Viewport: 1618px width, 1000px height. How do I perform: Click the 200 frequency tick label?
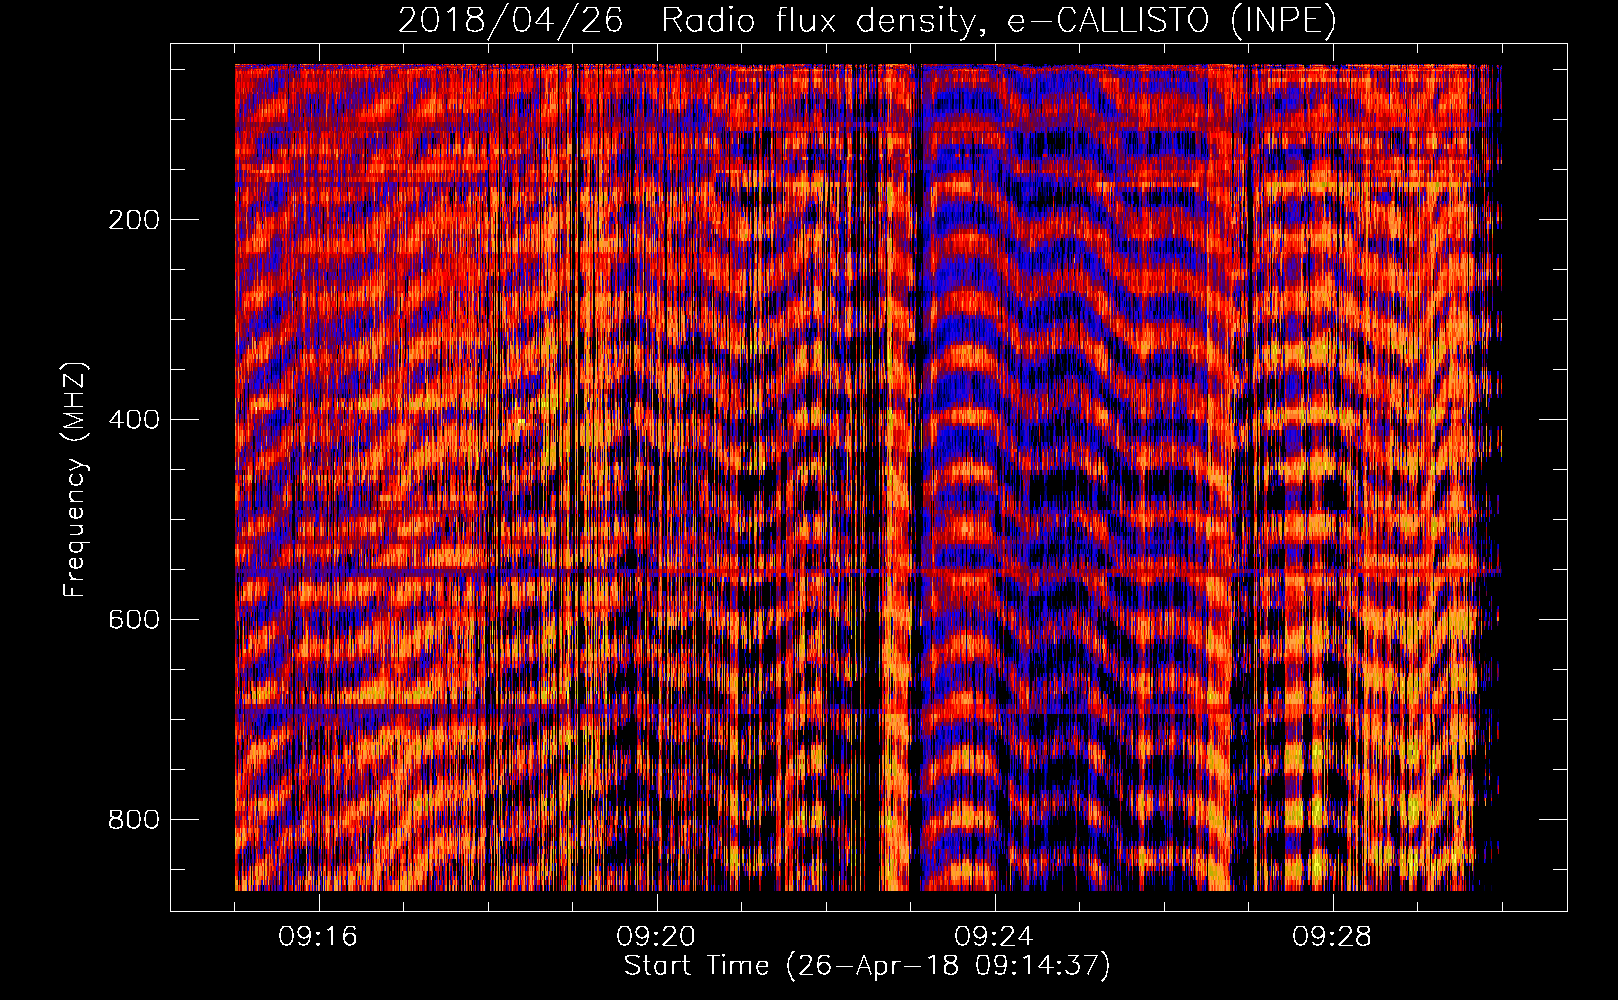pyautogui.click(x=134, y=220)
